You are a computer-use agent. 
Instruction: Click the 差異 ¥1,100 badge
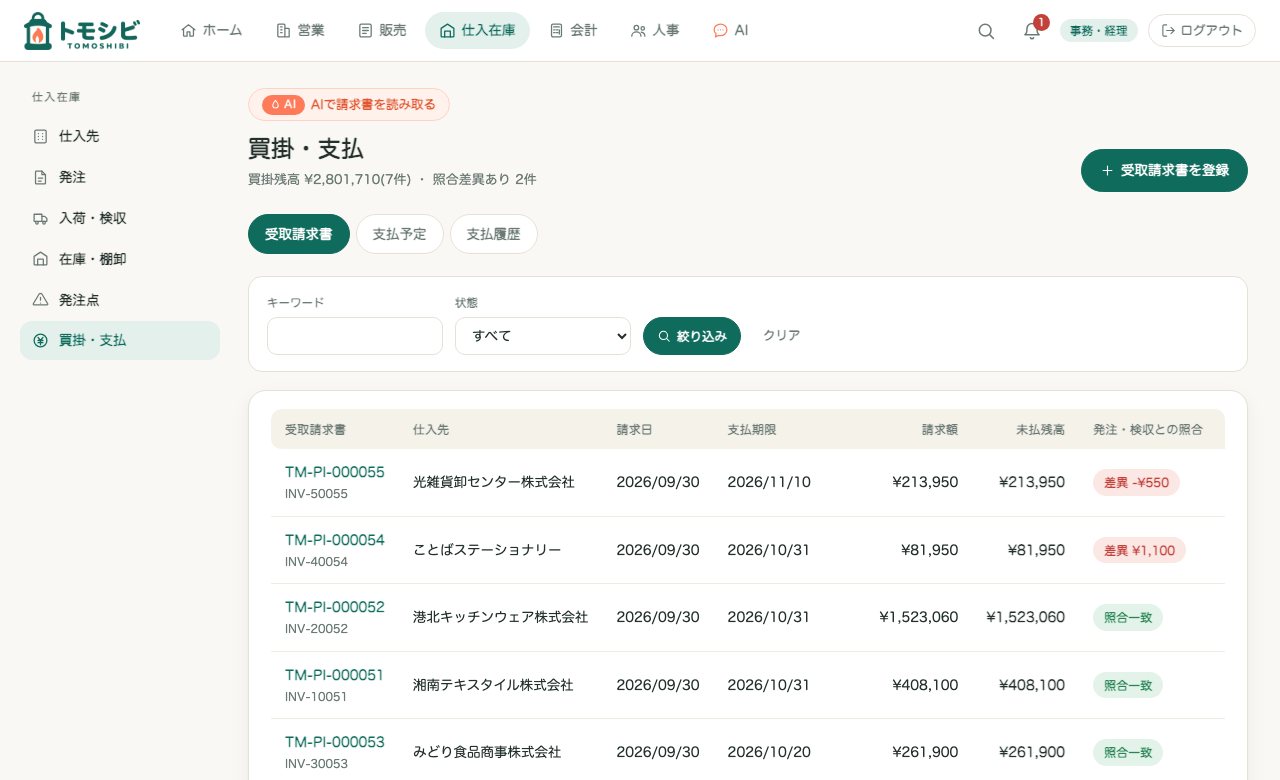1139,550
